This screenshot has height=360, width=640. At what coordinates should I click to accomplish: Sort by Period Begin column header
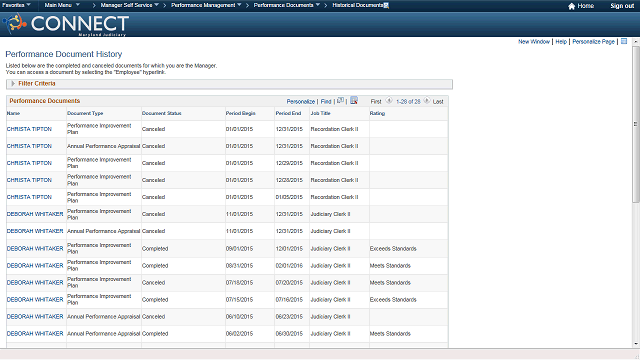[240, 113]
